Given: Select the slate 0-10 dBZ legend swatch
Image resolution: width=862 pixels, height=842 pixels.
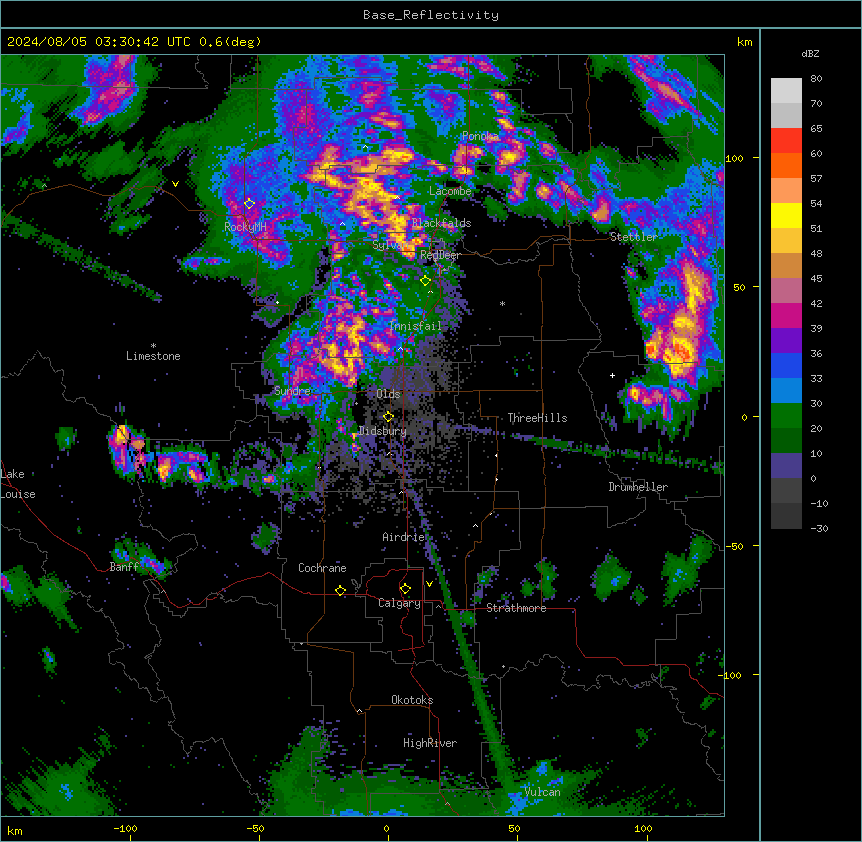Looking at the screenshot, I should point(786,466).
